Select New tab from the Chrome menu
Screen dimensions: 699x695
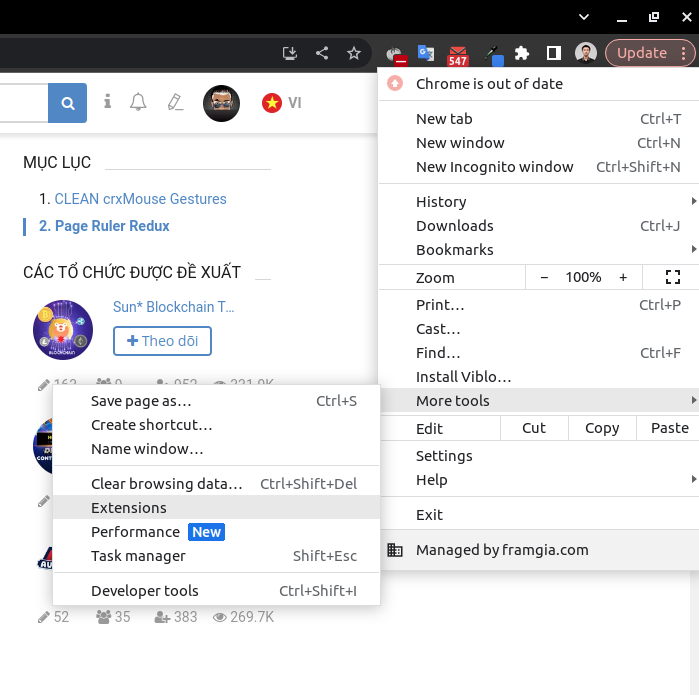[x=539, y=119]
